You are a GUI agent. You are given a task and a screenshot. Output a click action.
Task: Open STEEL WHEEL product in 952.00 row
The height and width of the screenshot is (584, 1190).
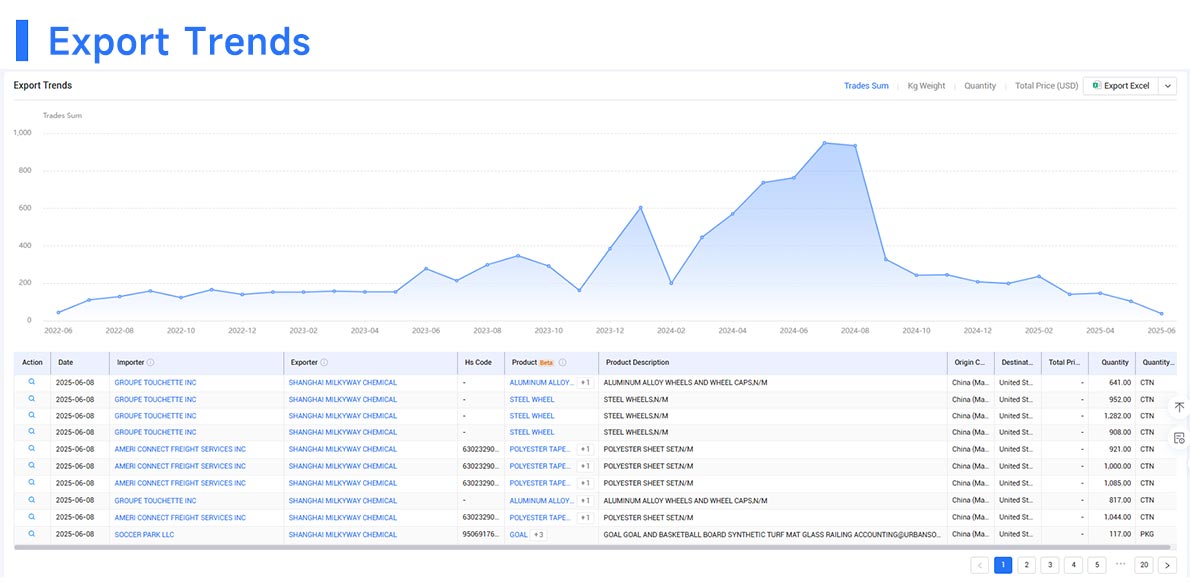point(531,399)
